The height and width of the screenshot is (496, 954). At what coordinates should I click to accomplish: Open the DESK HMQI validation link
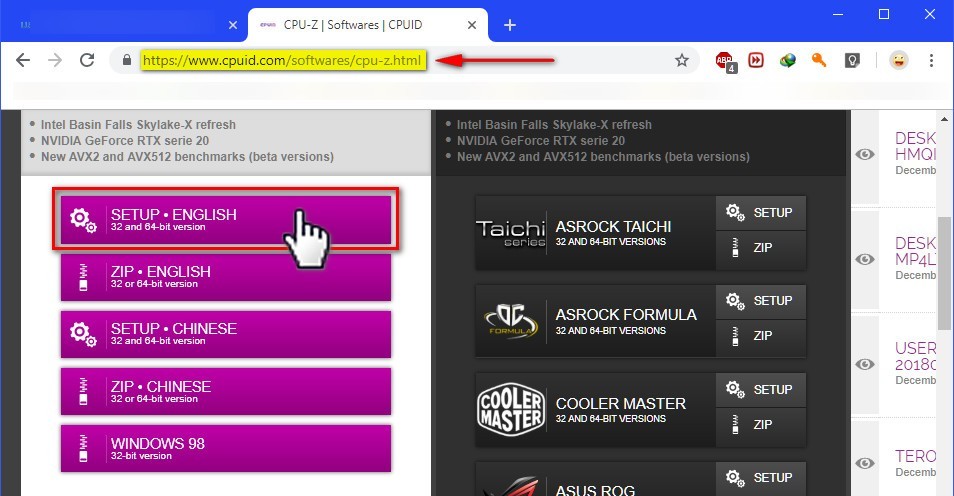point(915,146)
